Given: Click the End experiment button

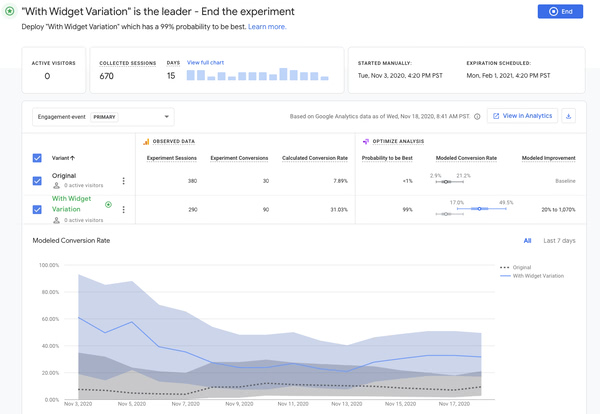Looking at the screenshot, I should click(560, 11).
